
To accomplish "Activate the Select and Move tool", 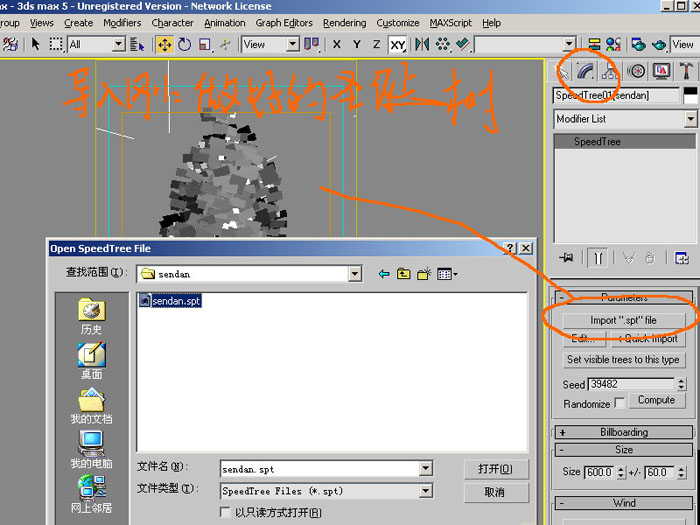I will coord(165,44).
